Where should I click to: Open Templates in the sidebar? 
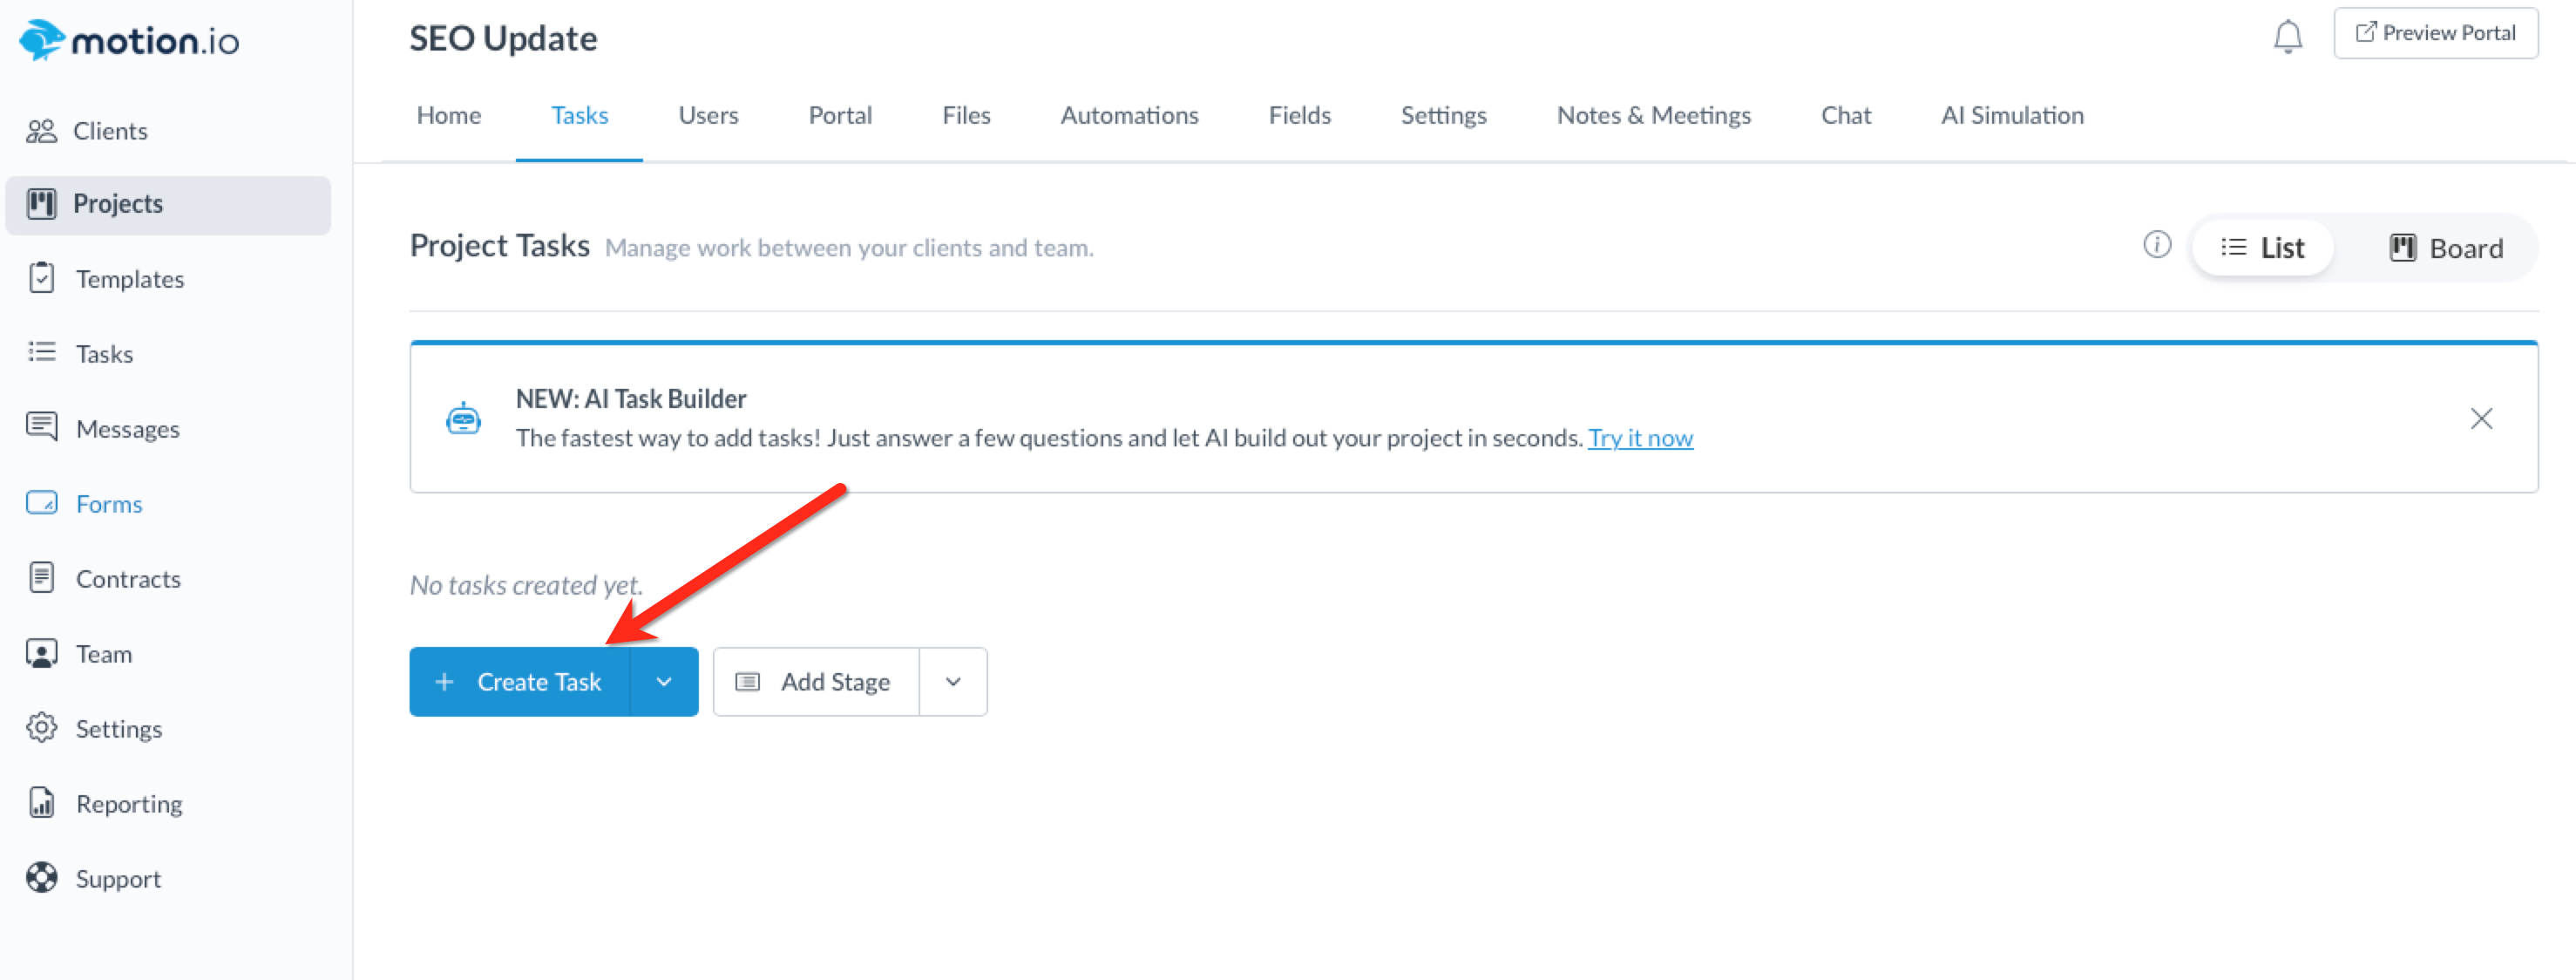point(129,279)
